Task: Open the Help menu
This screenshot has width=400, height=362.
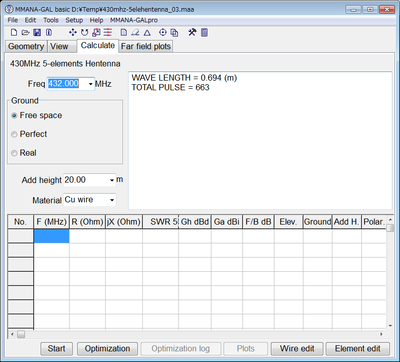Action: coord(96,20)
